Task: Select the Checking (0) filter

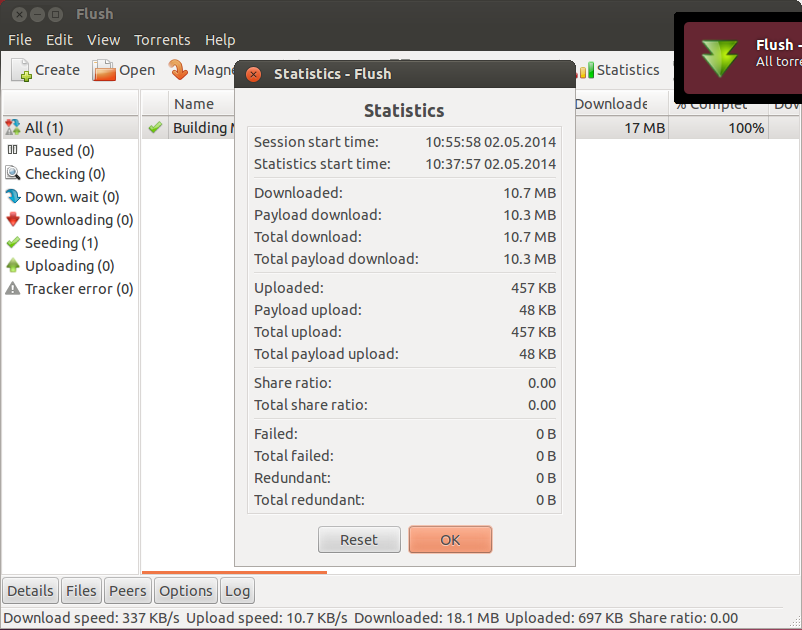Action: [71, 174]
